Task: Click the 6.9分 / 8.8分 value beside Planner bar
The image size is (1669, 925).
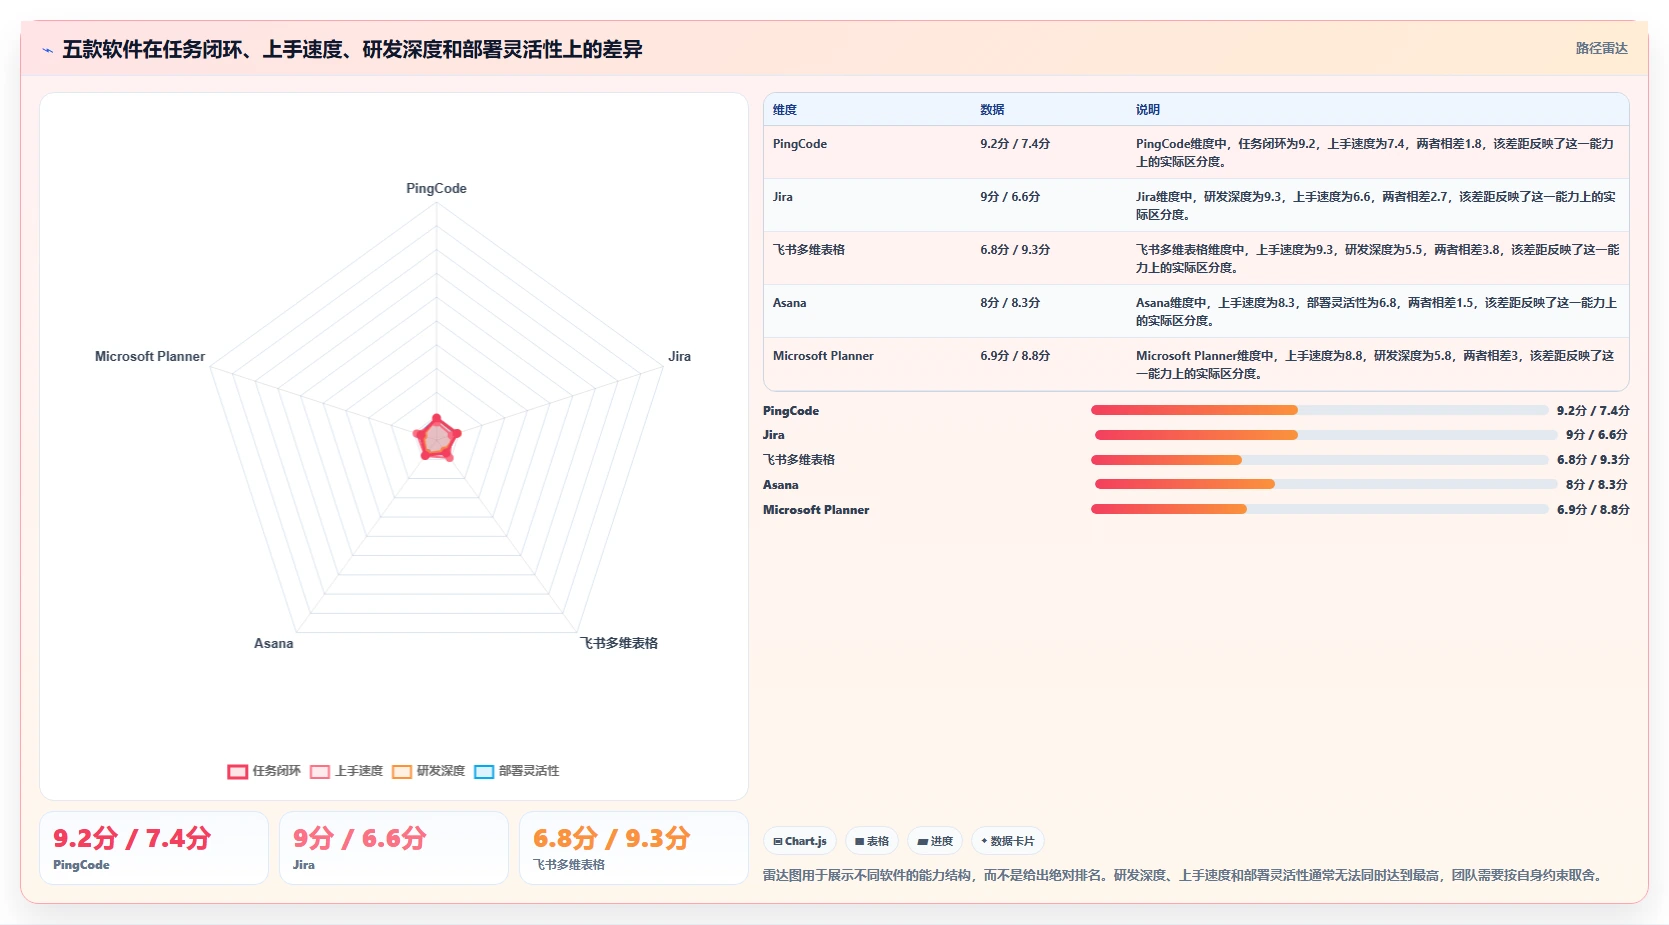Action: [x=1593, y=510]
